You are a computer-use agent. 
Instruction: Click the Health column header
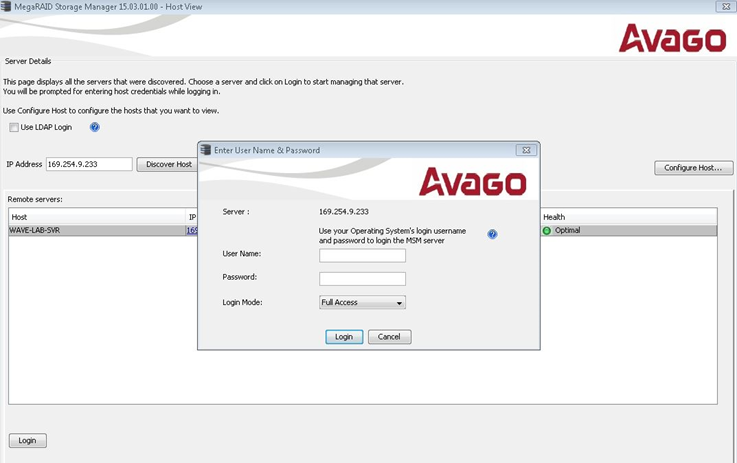click(629, 217)
